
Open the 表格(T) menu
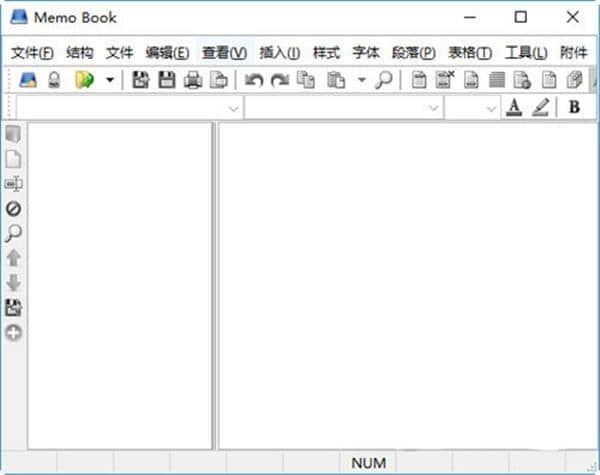coord(470,53)
